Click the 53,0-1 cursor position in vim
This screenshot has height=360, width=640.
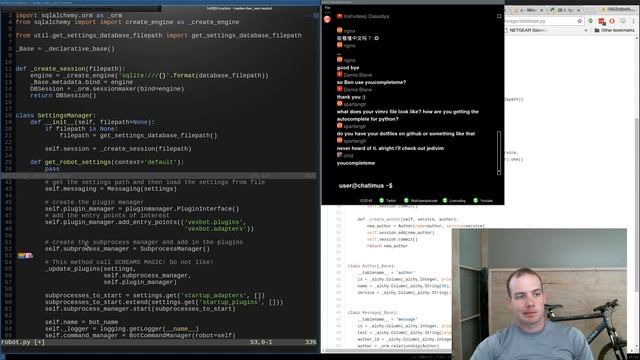pos(261,342)
